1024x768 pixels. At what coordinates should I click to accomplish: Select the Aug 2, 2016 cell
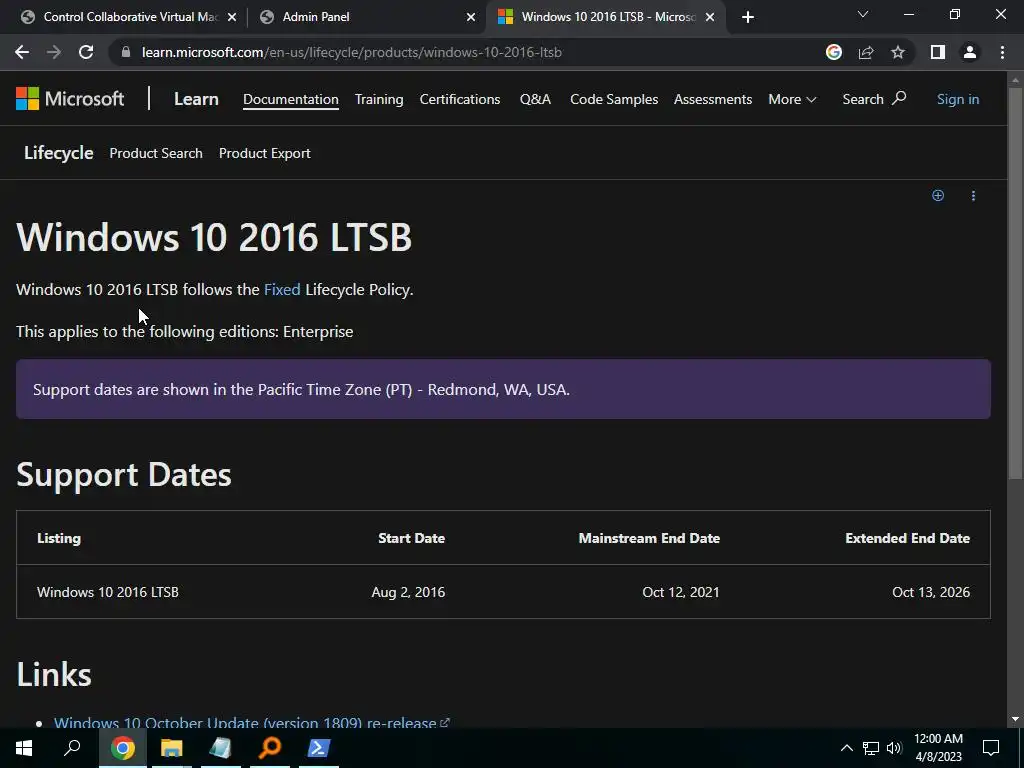[x=408, y=592]
